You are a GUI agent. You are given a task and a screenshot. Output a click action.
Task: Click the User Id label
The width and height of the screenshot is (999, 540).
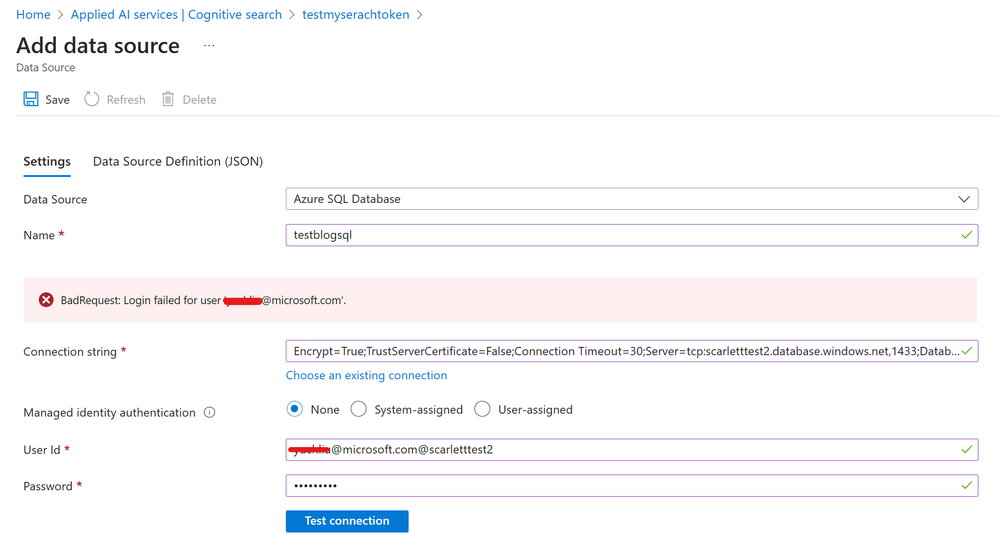(42, 450)
